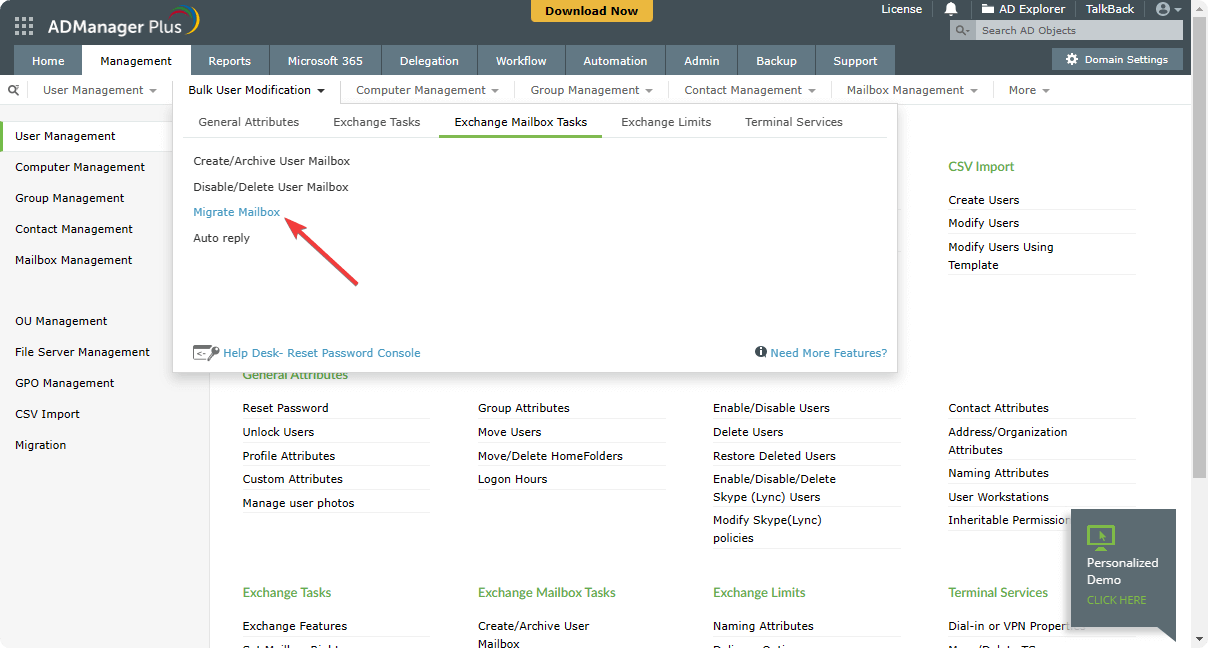Select Contact Management in left sidebar
This screenshot has width=1208, height=648.
(x=74, y=229)
